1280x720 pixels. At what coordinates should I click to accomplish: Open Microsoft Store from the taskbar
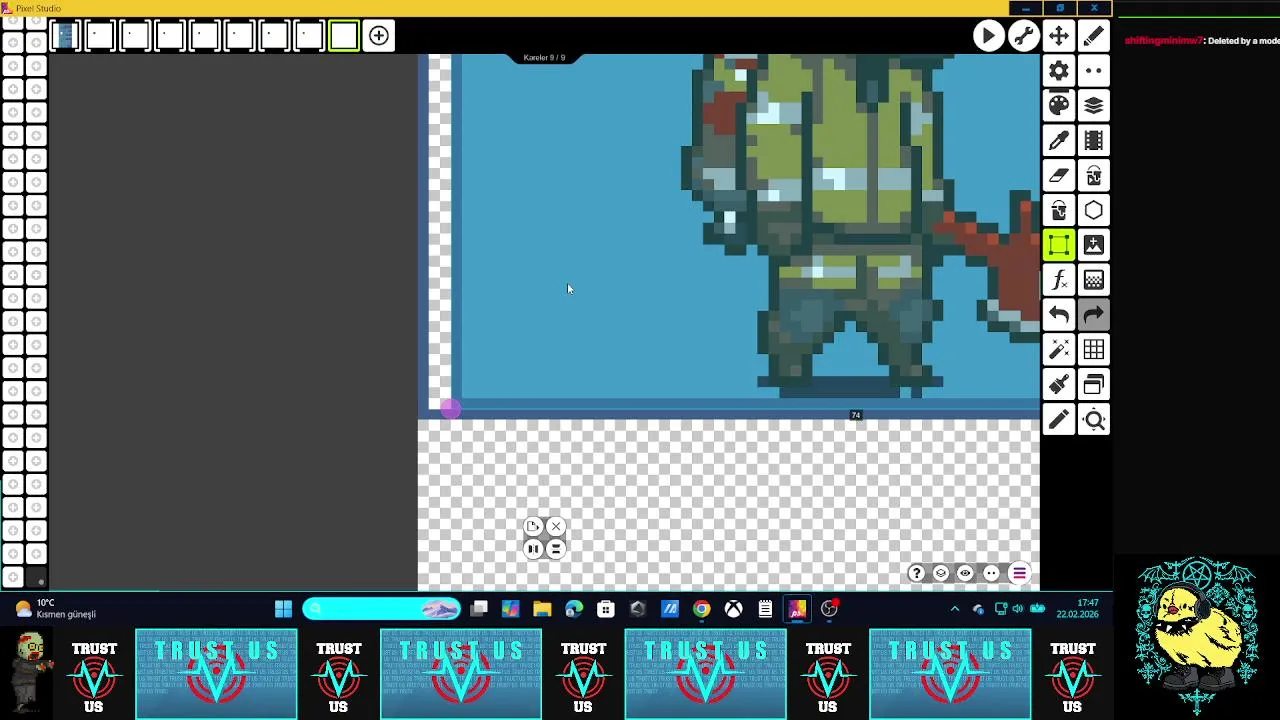tap(606, 609)
